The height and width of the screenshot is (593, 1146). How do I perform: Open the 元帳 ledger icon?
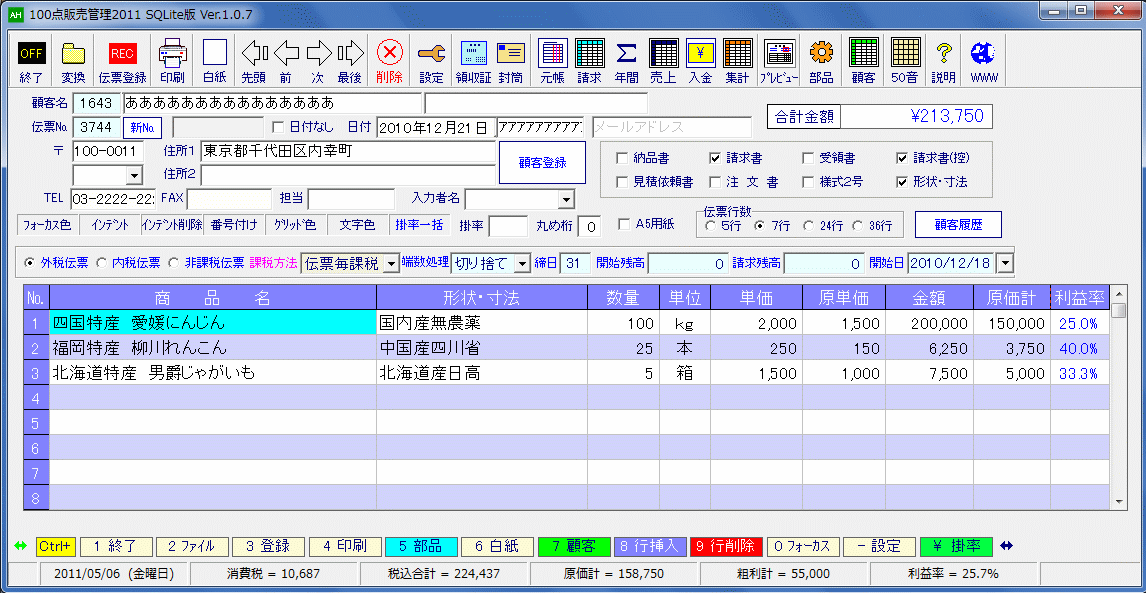(x=553, y=61)
